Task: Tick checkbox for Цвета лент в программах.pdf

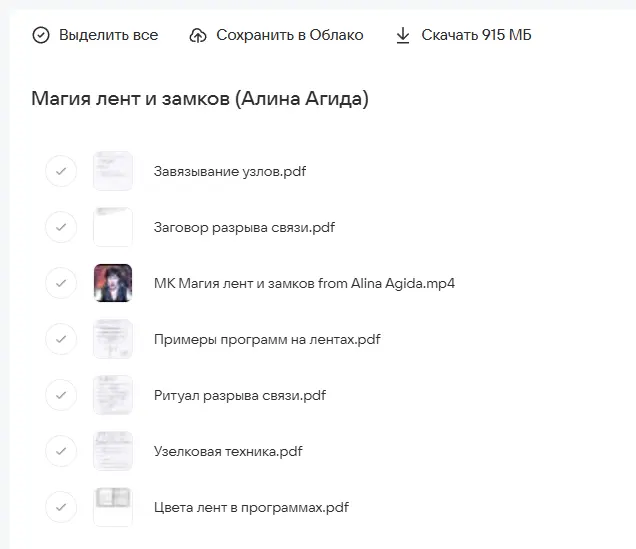Action: pyautogui.click(x=61, y=507)
